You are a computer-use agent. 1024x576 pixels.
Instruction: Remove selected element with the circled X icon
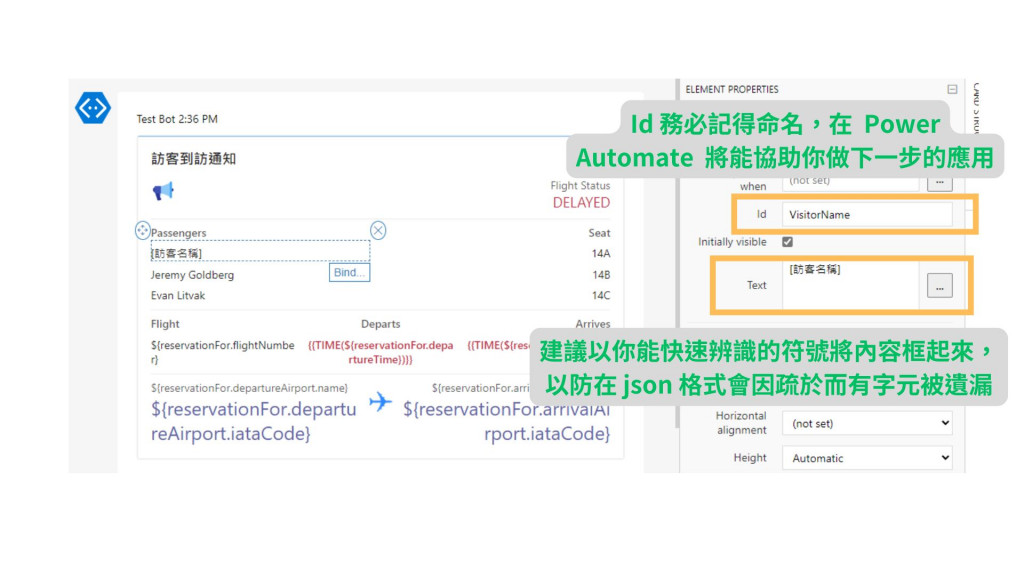pyautogui.click(x=378, y=231)
